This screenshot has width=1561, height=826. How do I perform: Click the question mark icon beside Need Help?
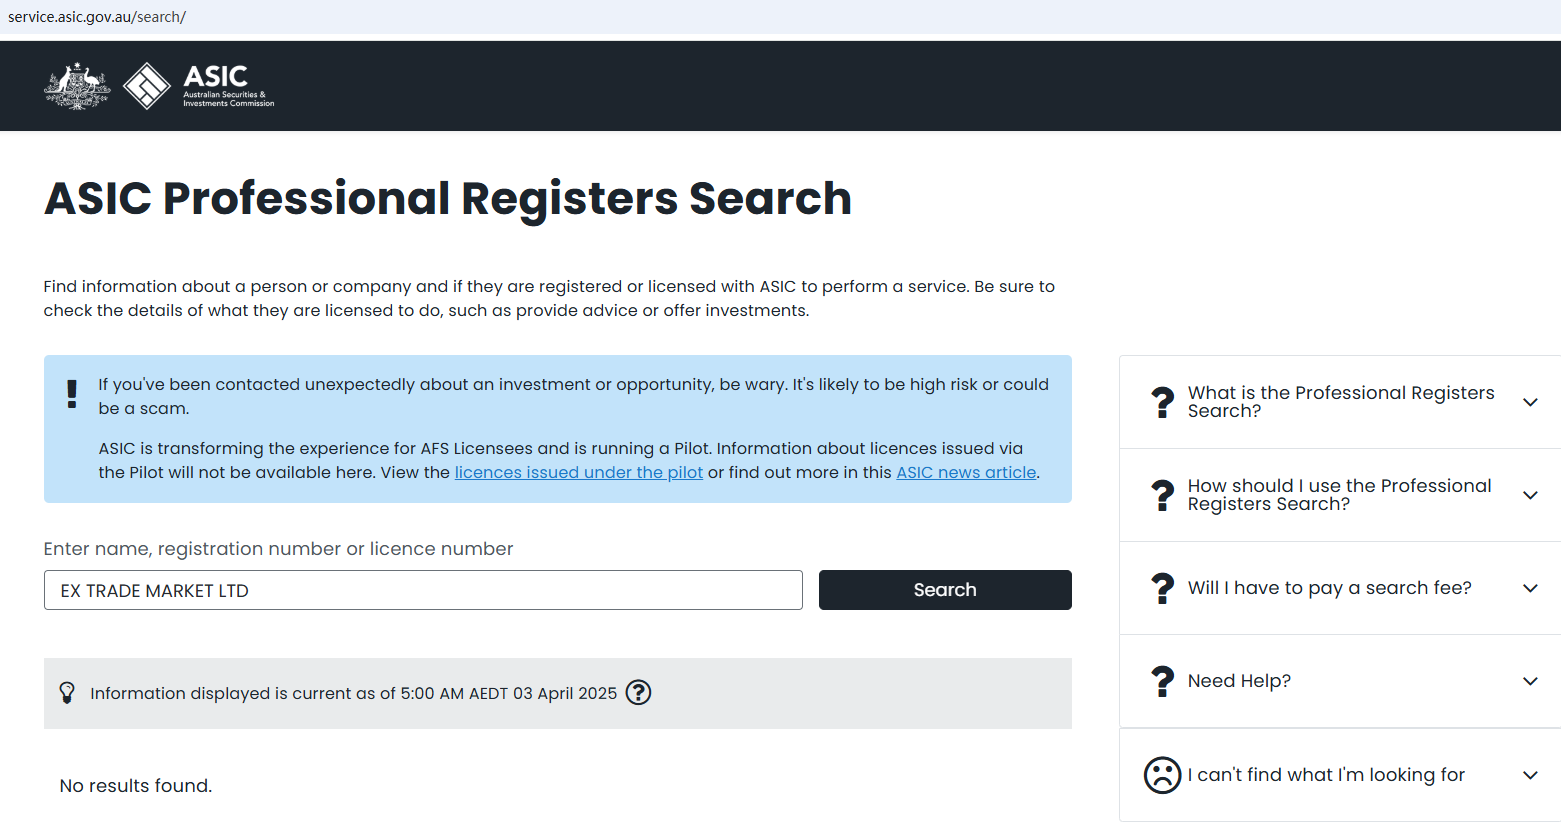[x=1162, y=681]
